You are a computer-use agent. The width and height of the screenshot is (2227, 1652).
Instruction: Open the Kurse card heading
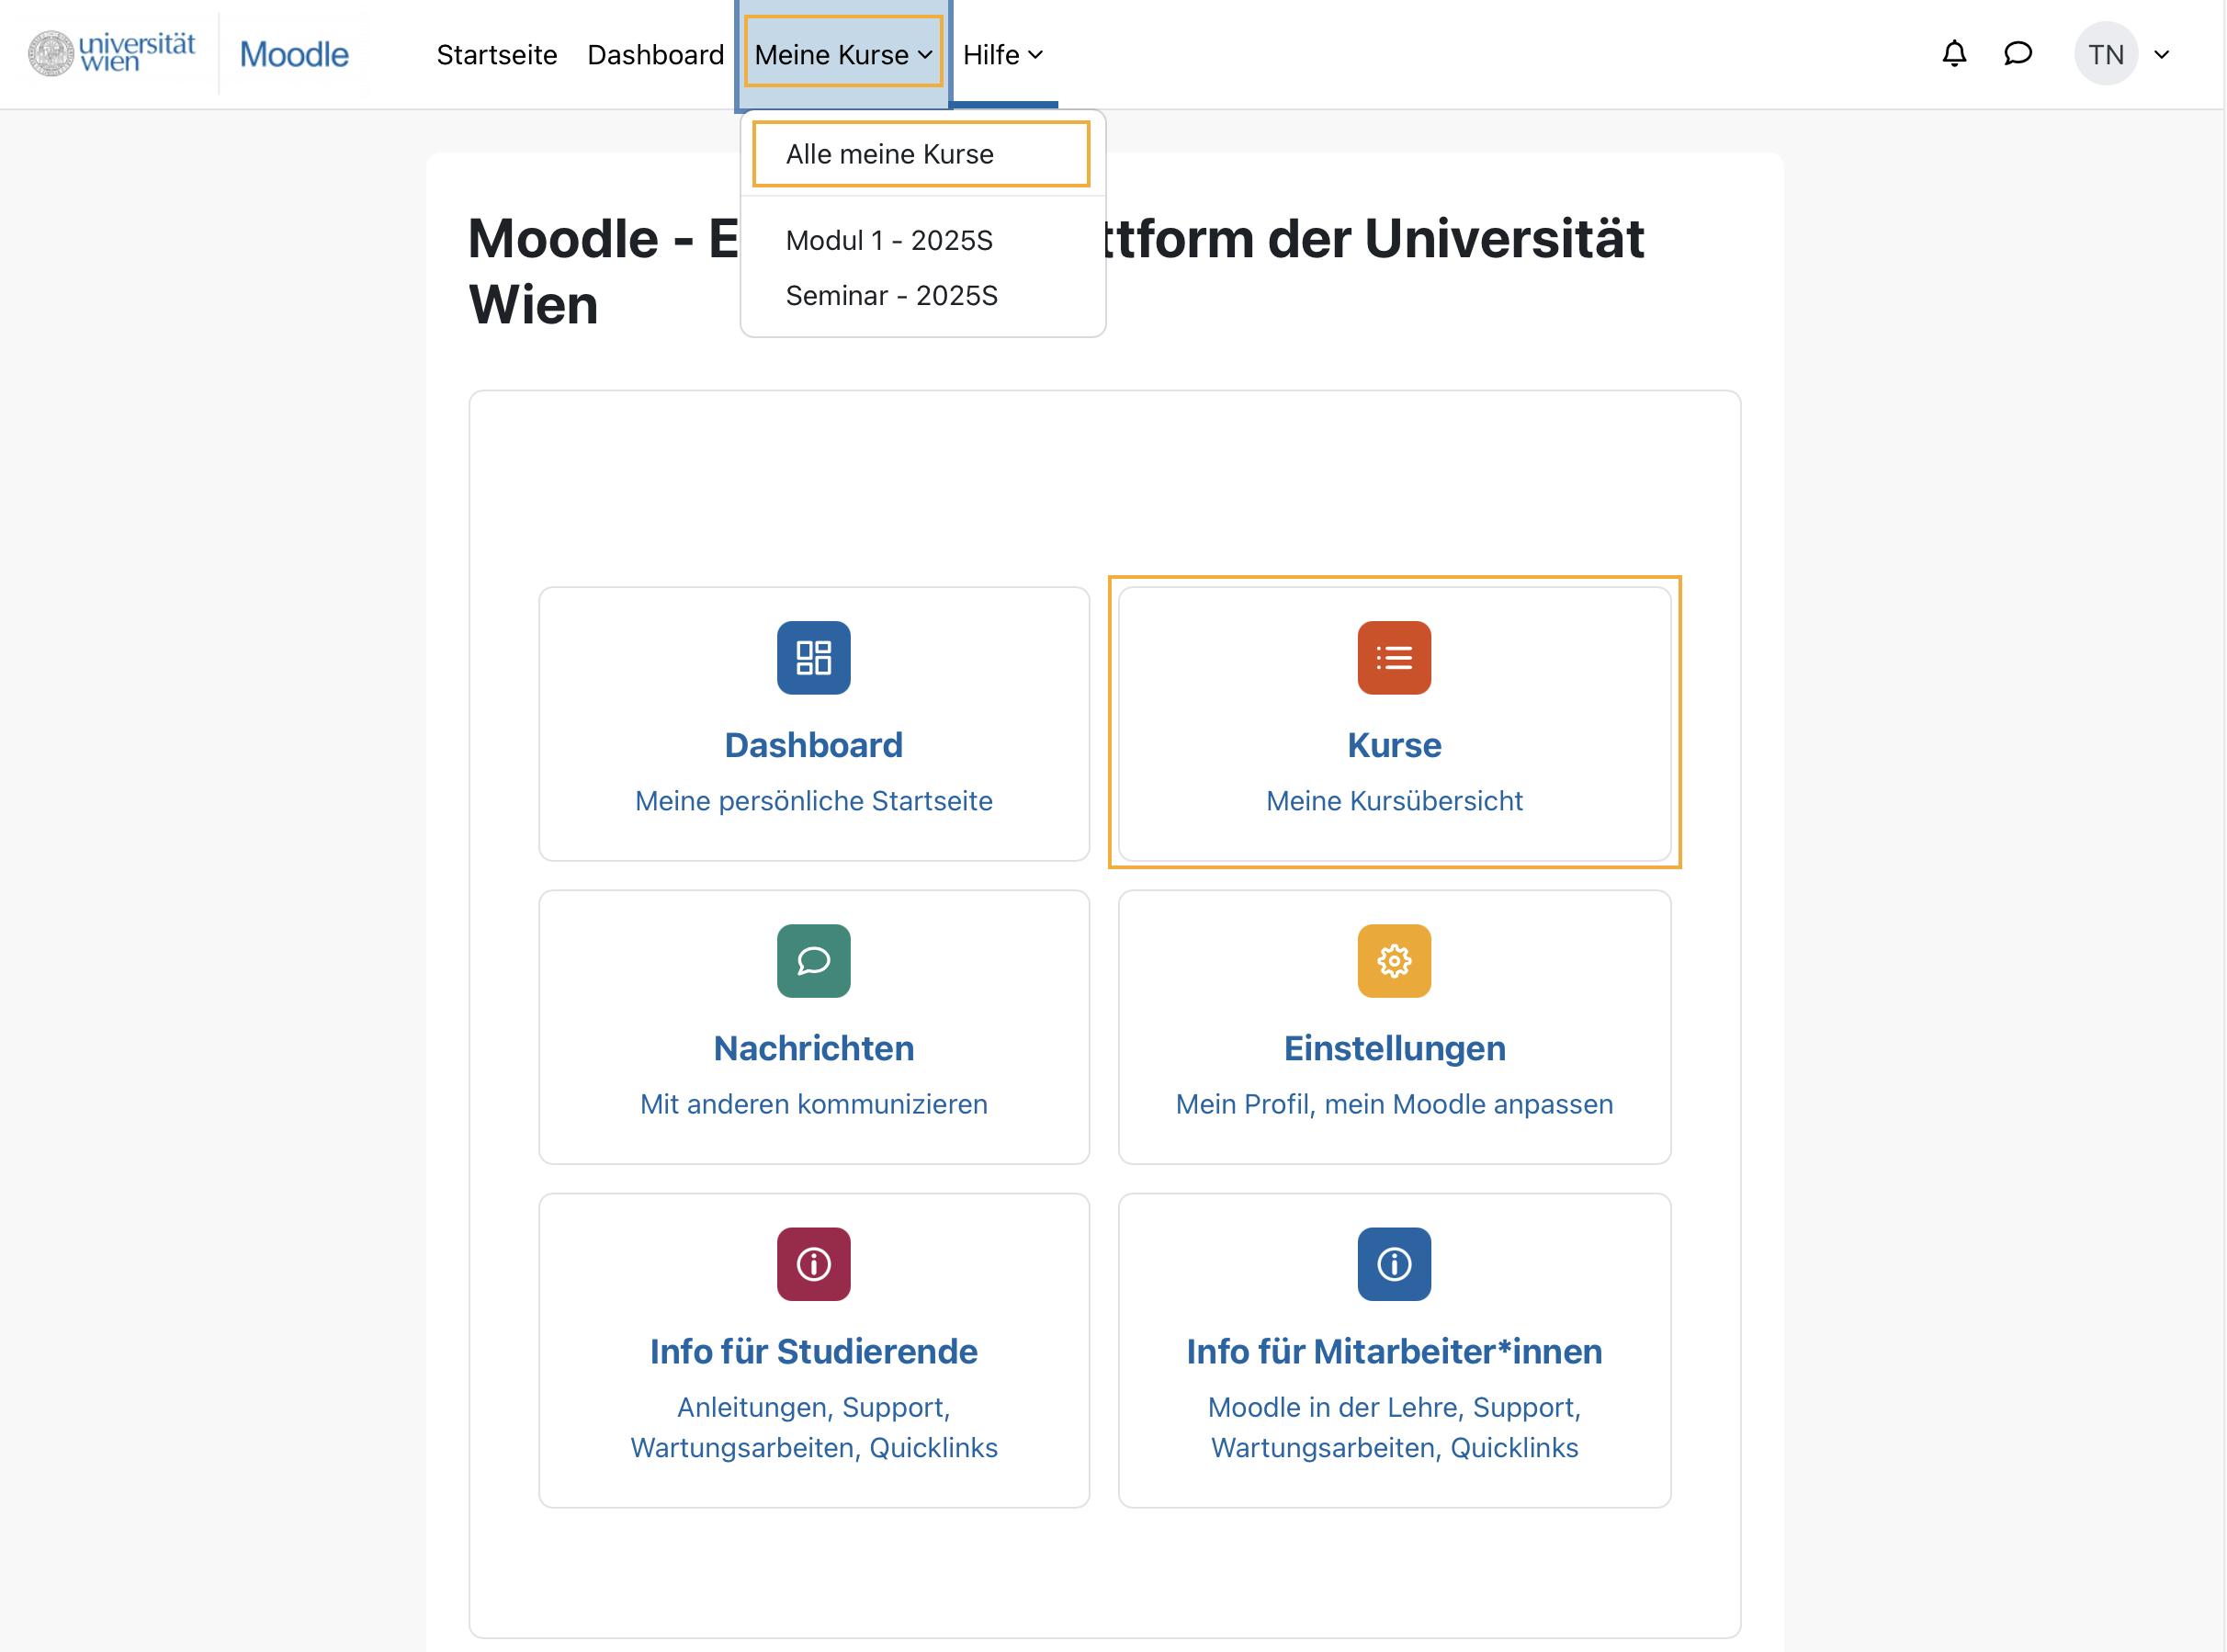[1394, 745]
